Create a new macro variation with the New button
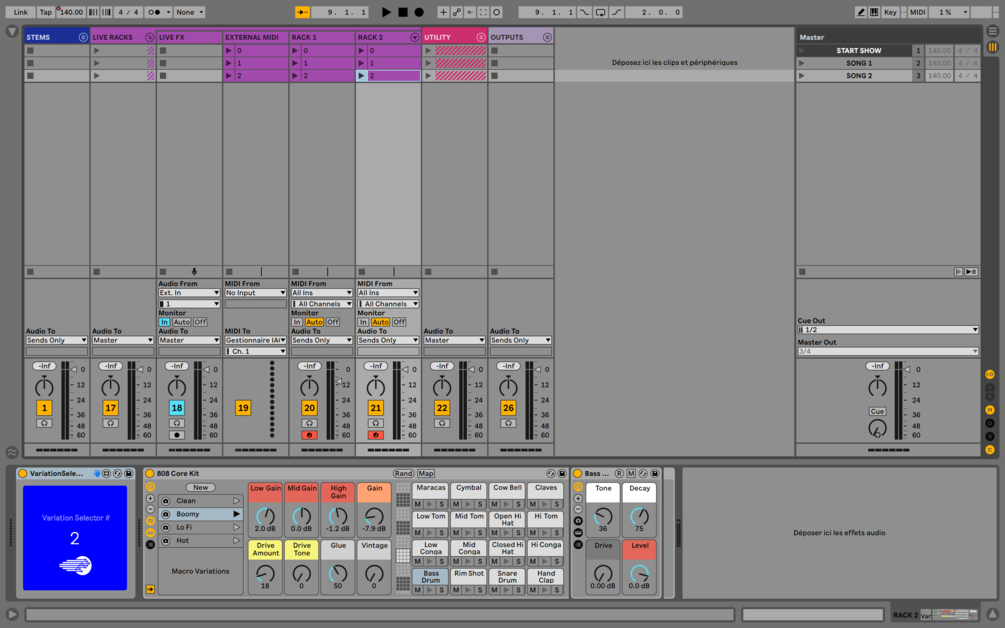Viewport: 1005px width, 628px height. click(x=200, y=487)
